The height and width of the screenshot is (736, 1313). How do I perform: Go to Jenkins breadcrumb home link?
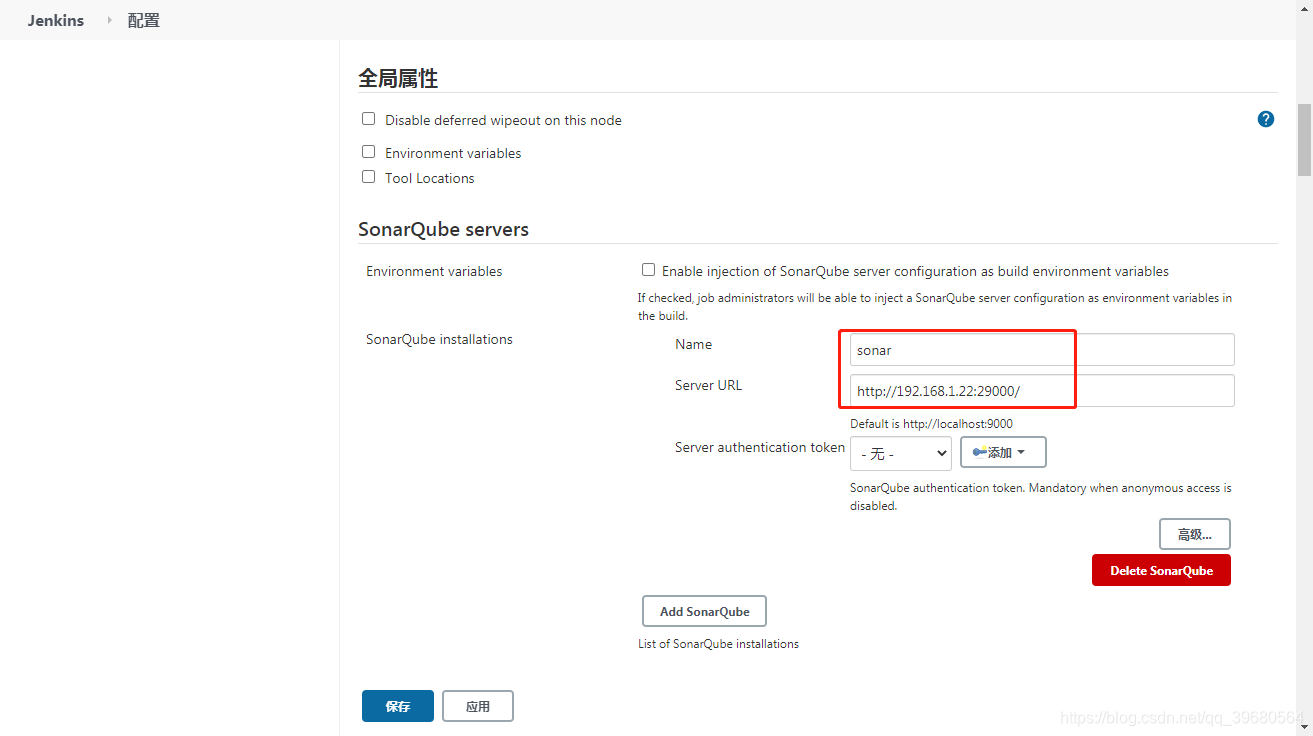56,20
